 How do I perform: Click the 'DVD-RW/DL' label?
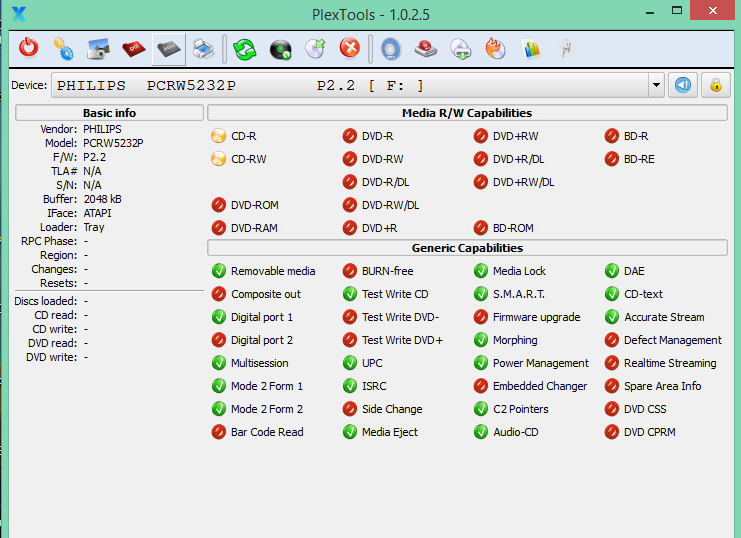pyautogui.click(x=390, y=206)
